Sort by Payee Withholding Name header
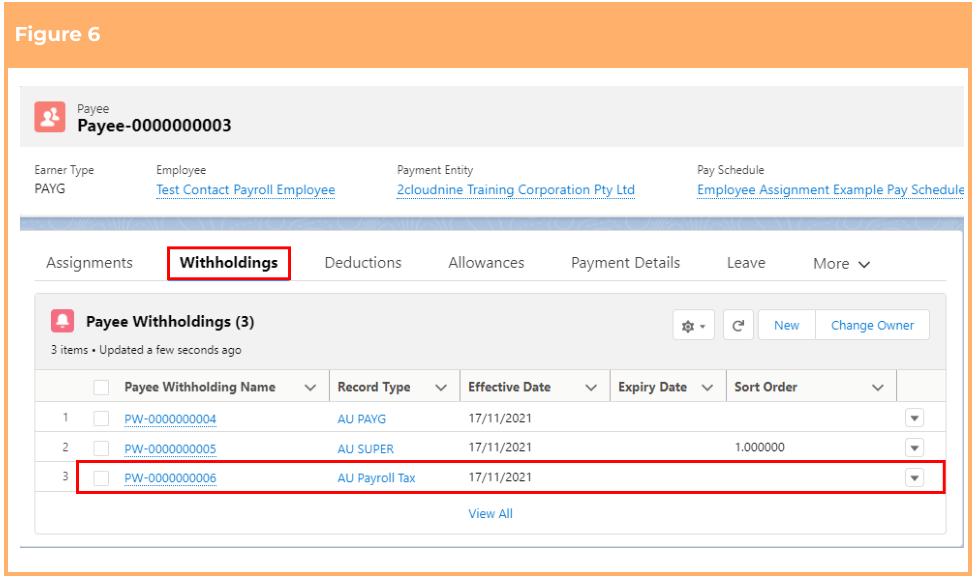 [200, 387]
